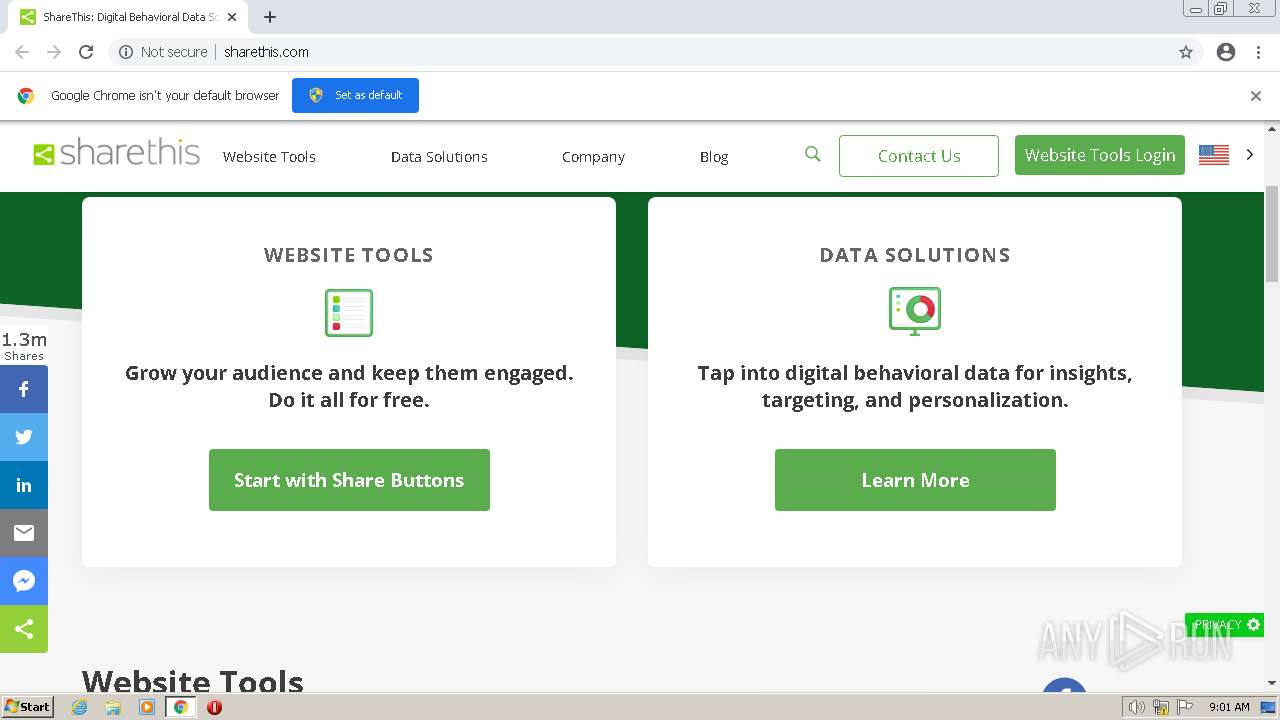The height and width of the screenshot is (720, 1280).
Task: Click the Website Tools checklist icon
Action: coord(349,312)
